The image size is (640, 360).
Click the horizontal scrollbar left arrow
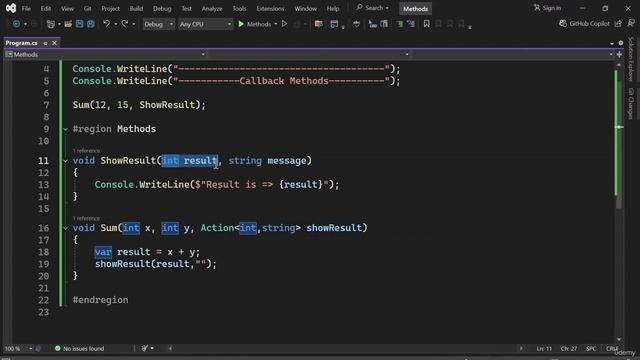coord(170,349)
